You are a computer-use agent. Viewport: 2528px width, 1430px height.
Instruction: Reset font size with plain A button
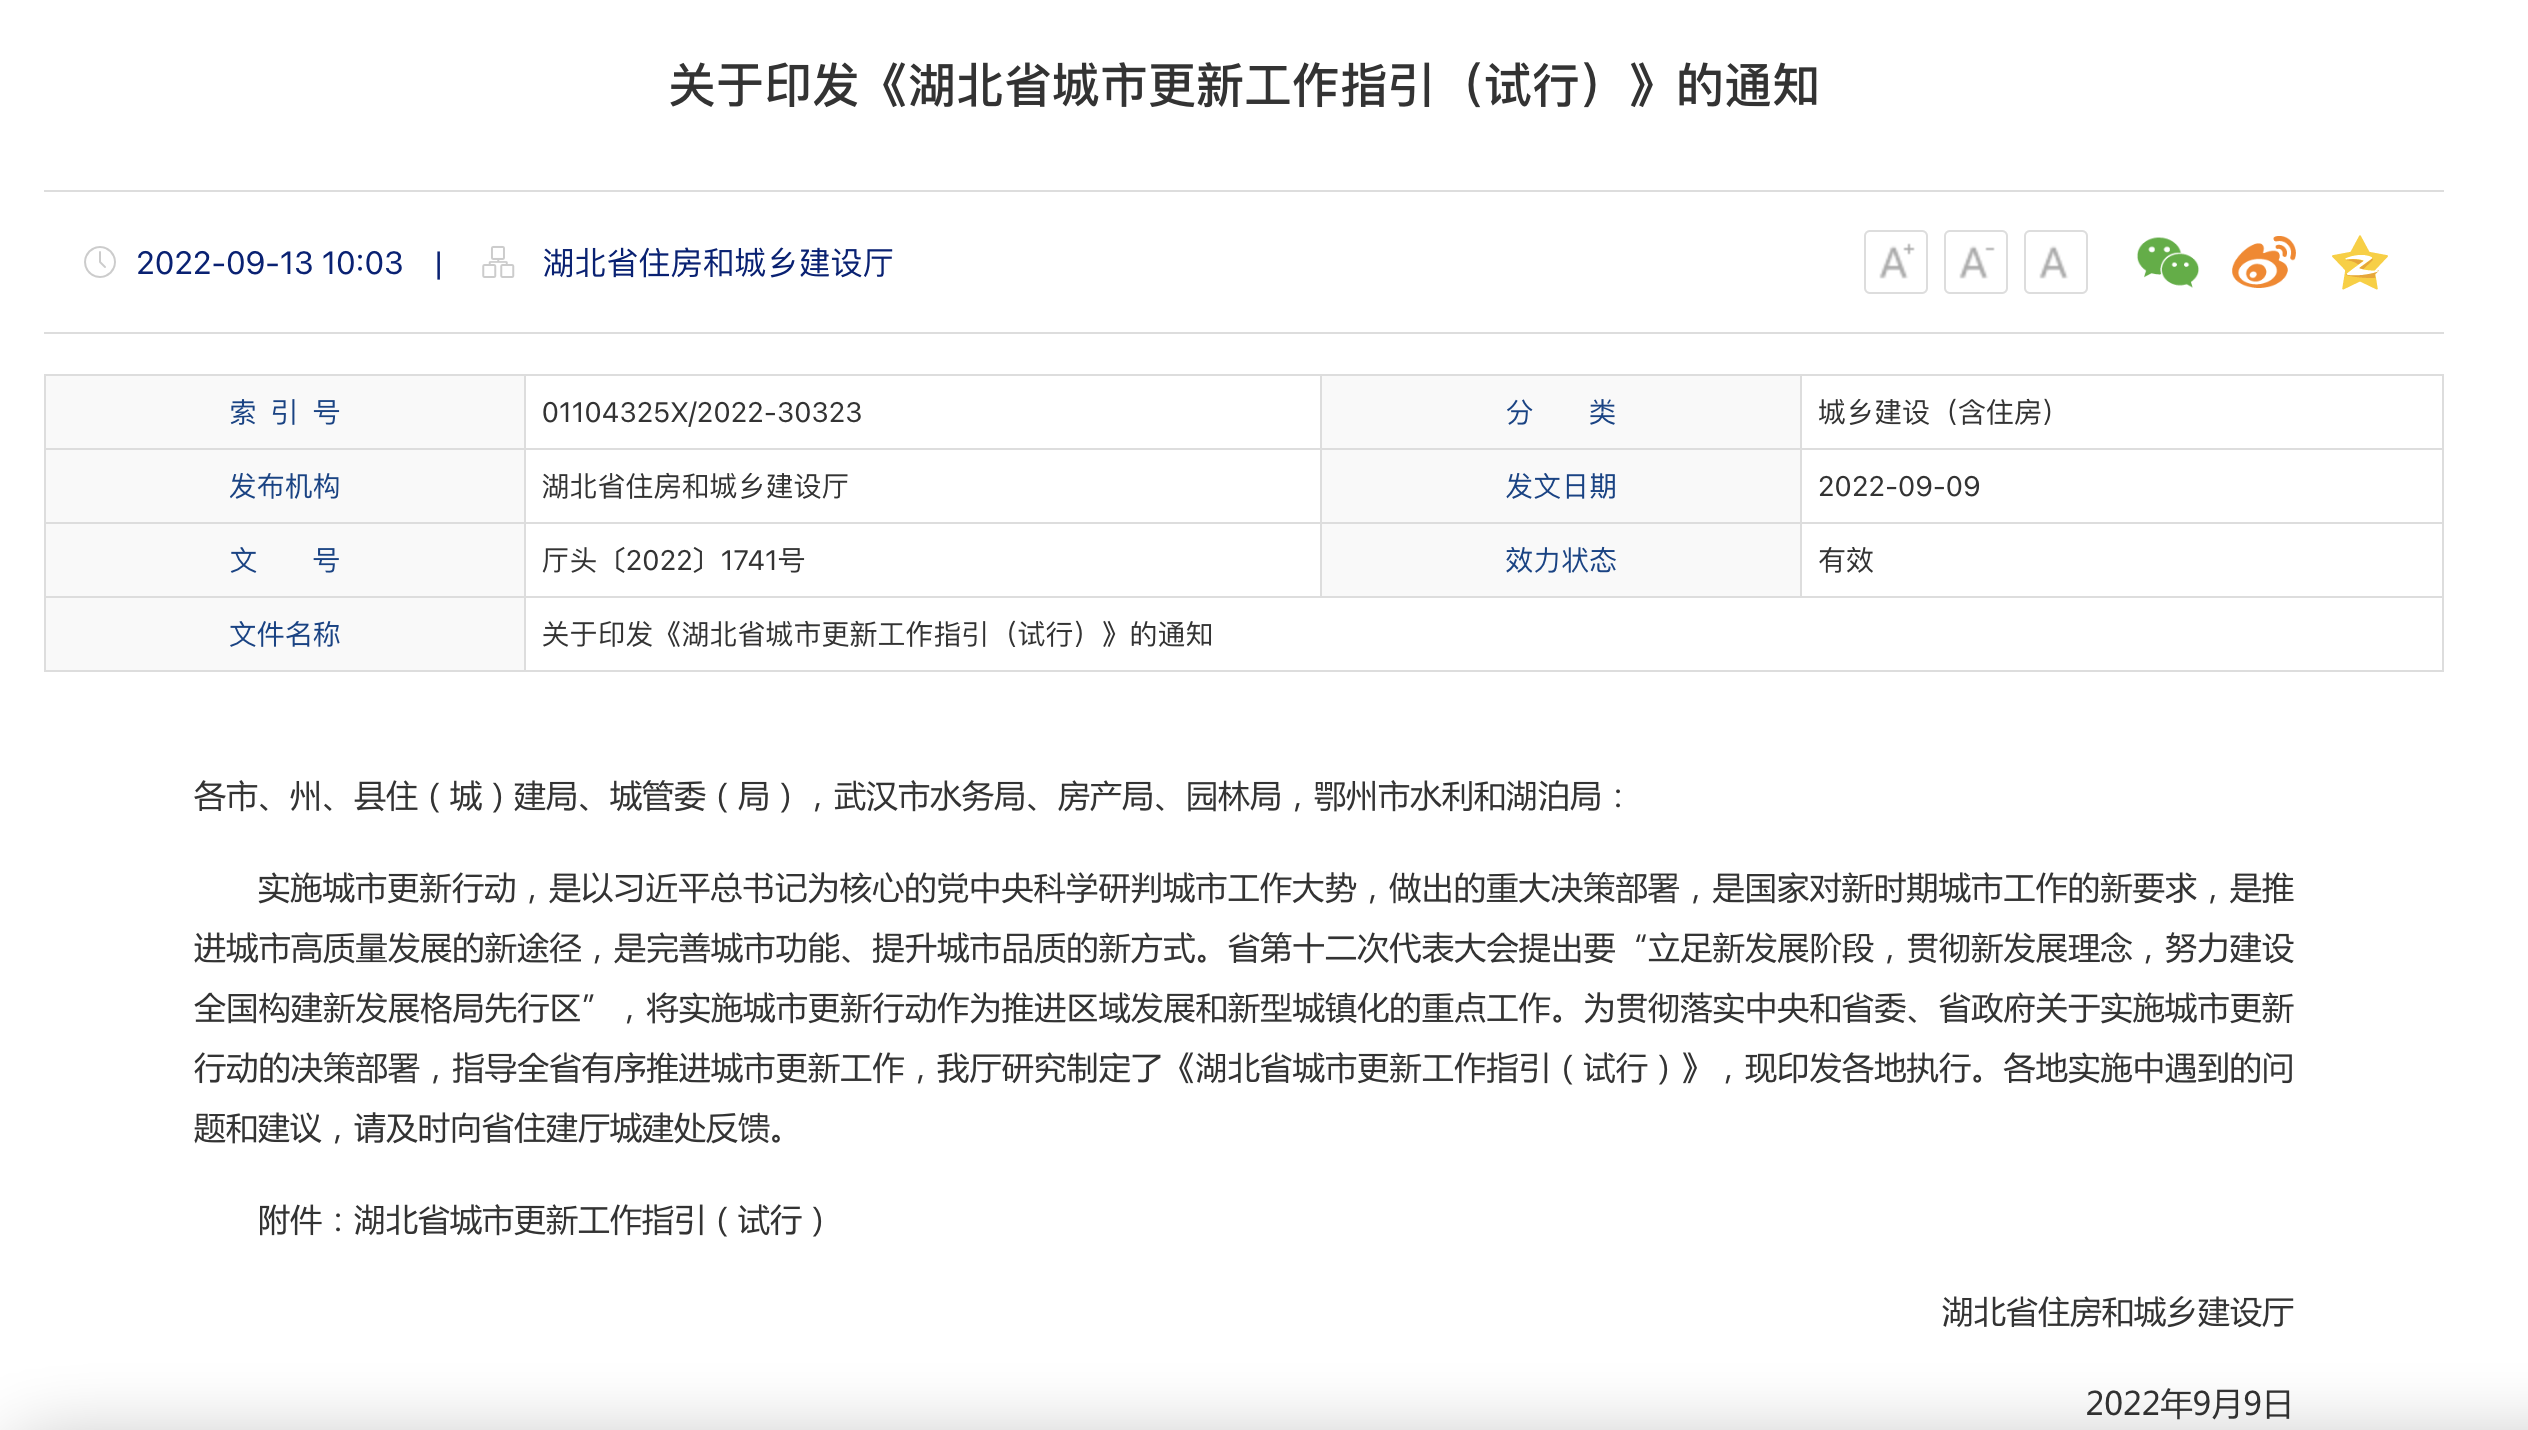click(2055, 263)
